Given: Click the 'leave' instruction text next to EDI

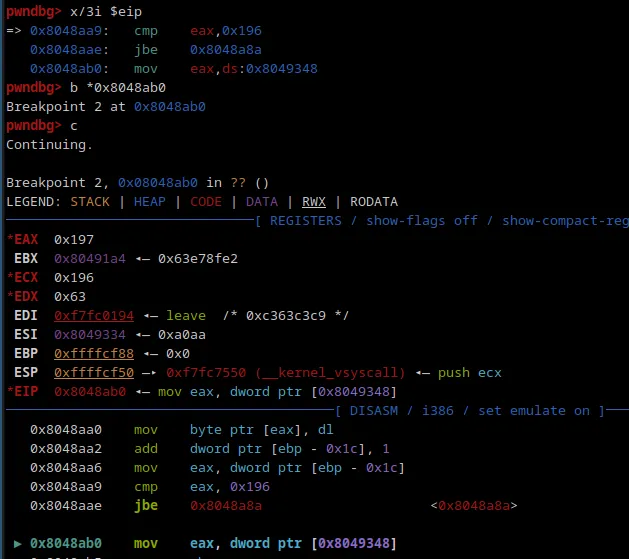Looking at the screenshot, I should [186, 316].
